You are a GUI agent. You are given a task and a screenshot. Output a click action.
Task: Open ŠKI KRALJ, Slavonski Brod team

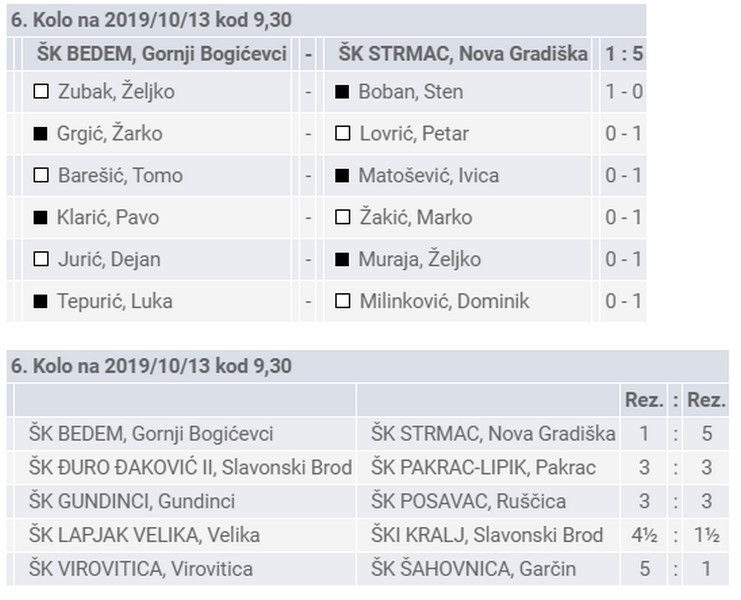(487, 536)
